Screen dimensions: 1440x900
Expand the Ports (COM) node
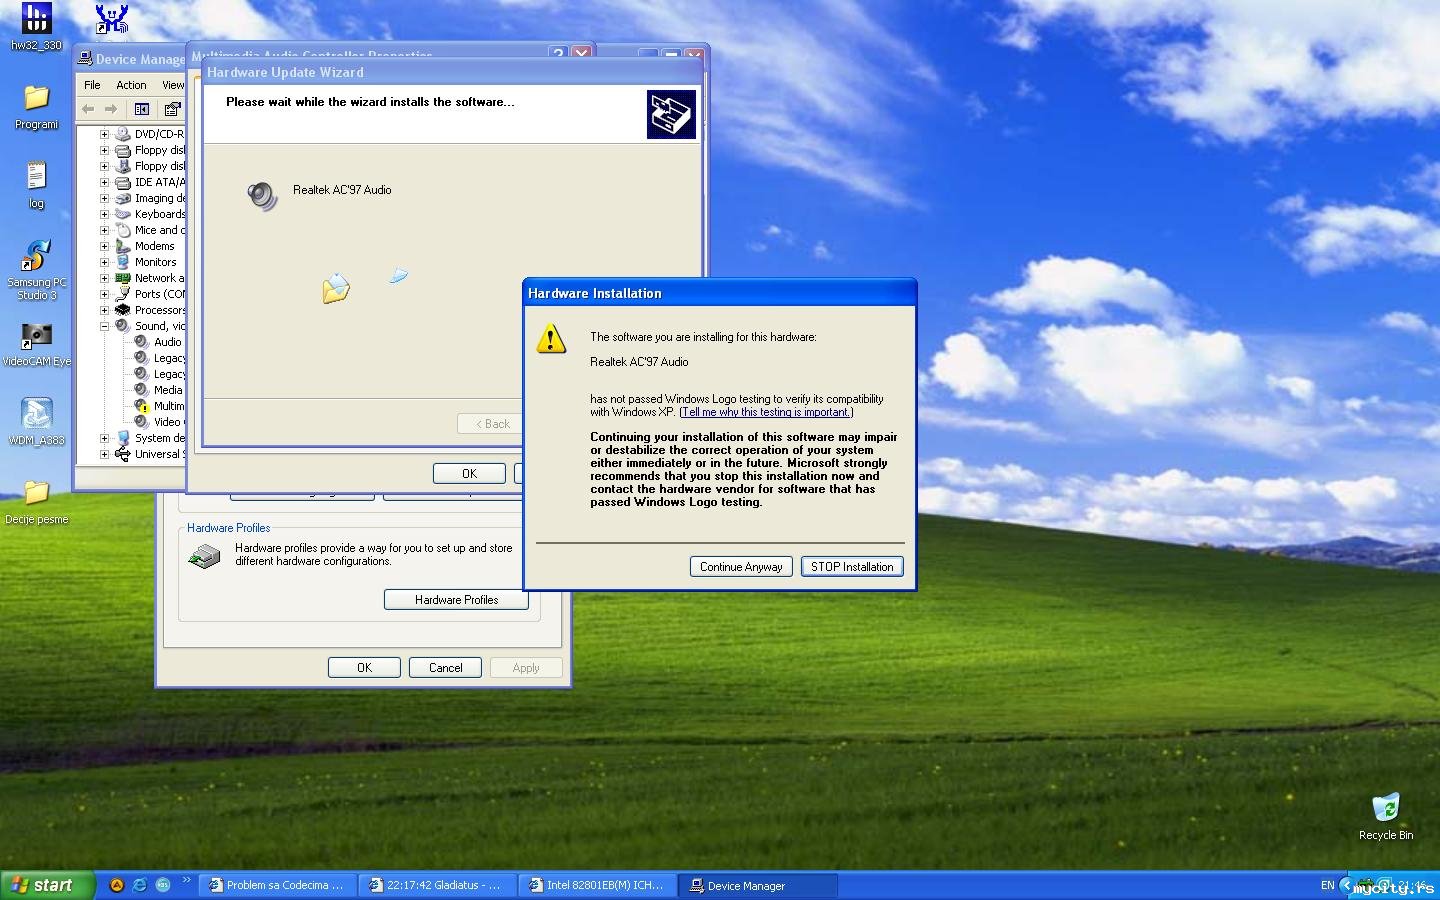104,294
